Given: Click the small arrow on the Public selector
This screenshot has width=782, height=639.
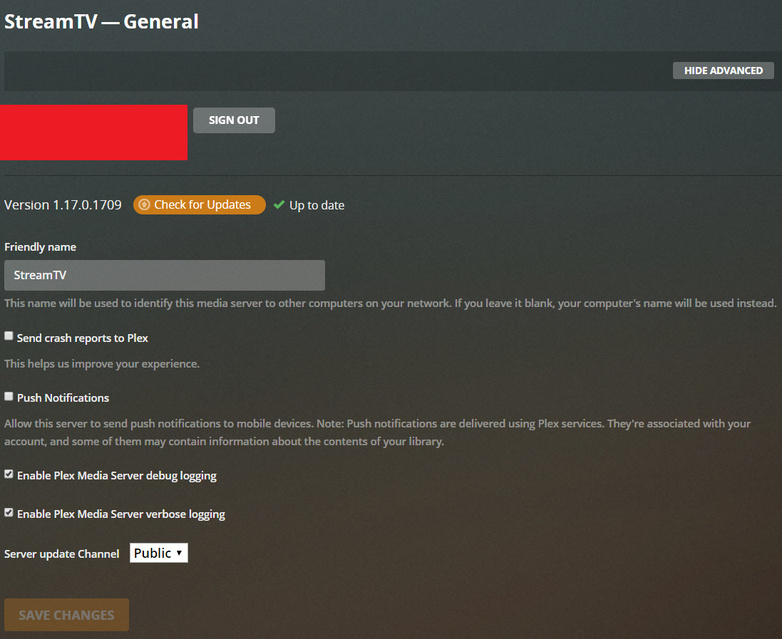Looking at the screenshot, I should (179, 553).
